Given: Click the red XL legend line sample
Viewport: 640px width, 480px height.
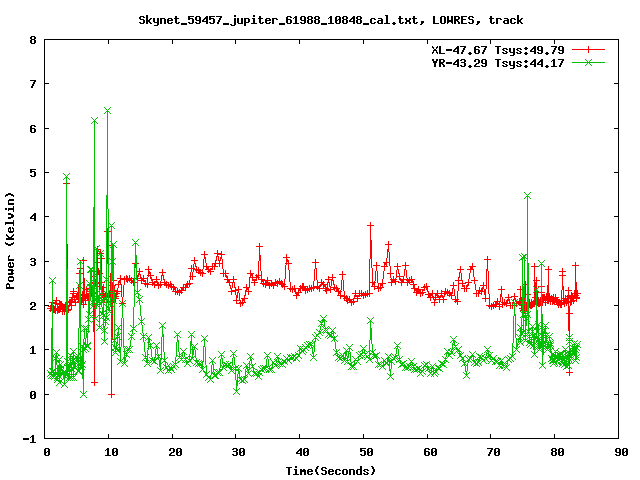Looking at the screenshot, I should coord(588,50).
